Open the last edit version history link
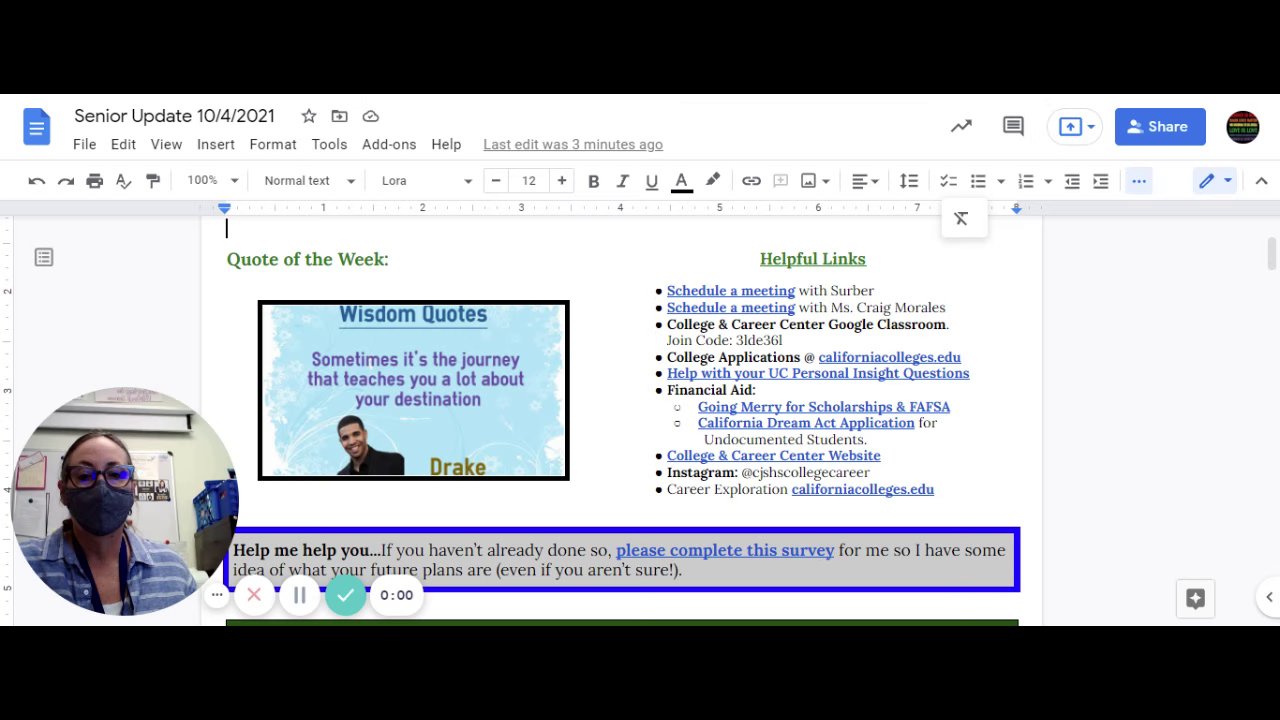Viewport: 1280px width, 720px height. (573, 144)
